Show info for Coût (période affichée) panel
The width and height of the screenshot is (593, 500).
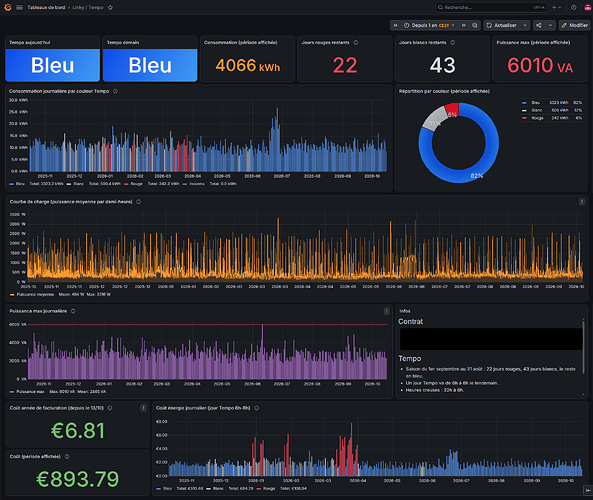click(x=67, y=457)
